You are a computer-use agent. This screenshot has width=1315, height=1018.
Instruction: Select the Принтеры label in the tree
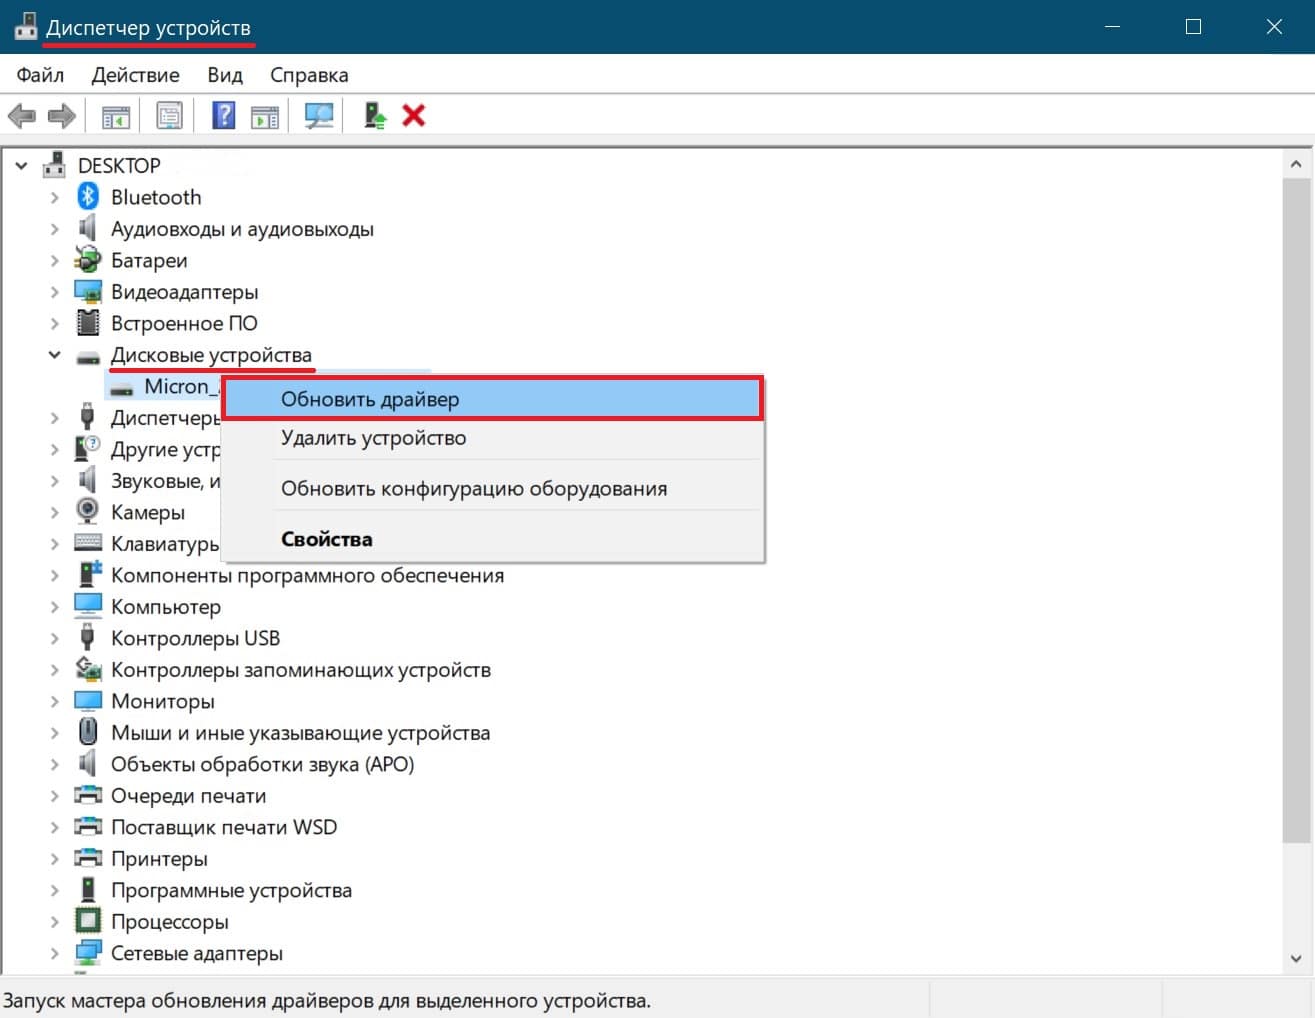pos(159,858)
